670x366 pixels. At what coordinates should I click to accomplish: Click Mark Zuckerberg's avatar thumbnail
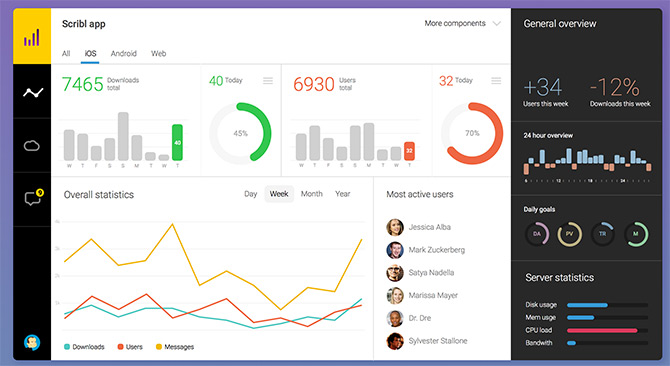395,250
